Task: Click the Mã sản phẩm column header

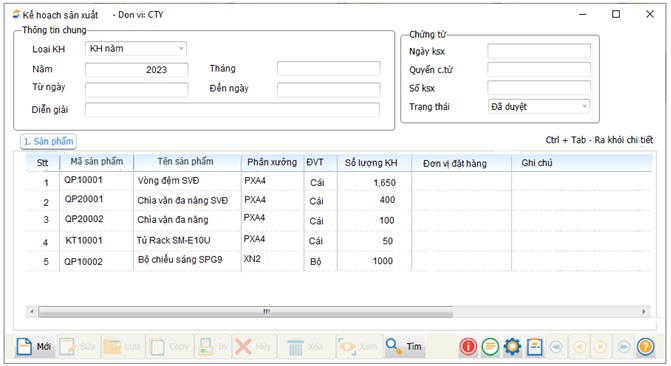Action: (x=97, y=162)
